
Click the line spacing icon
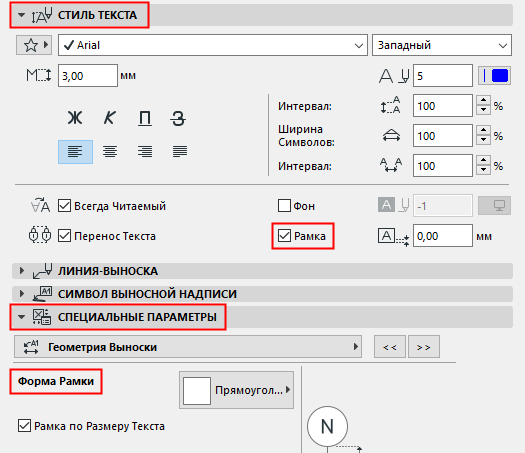point(390,105)
